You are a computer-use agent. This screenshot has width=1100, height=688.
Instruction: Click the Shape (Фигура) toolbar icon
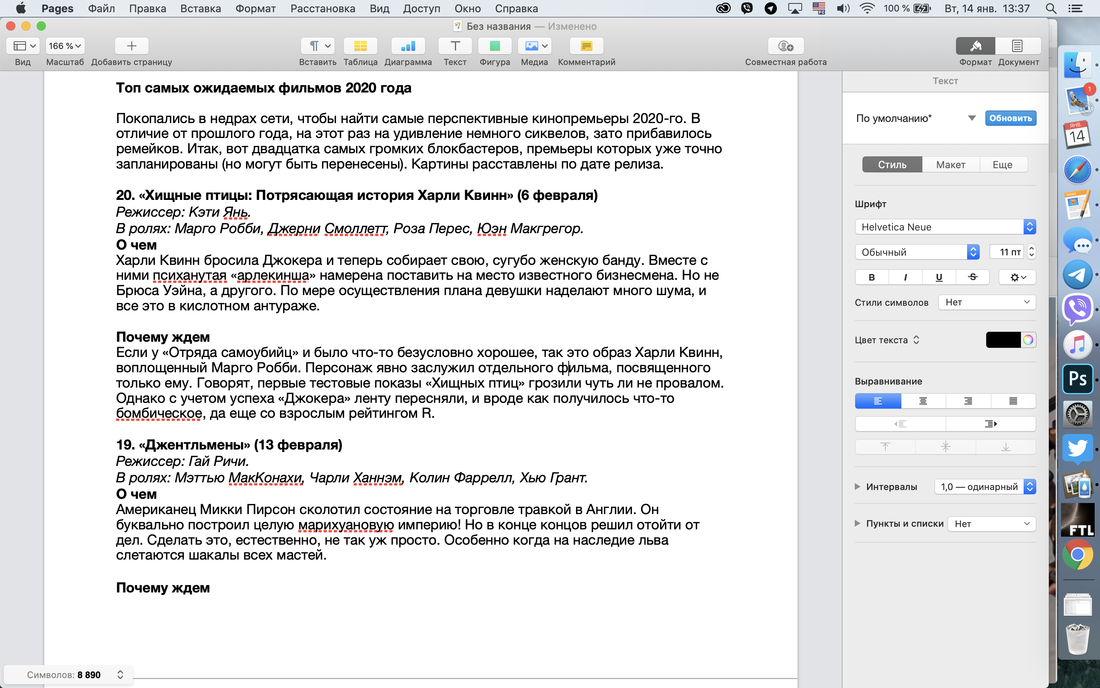coord(494,46)
